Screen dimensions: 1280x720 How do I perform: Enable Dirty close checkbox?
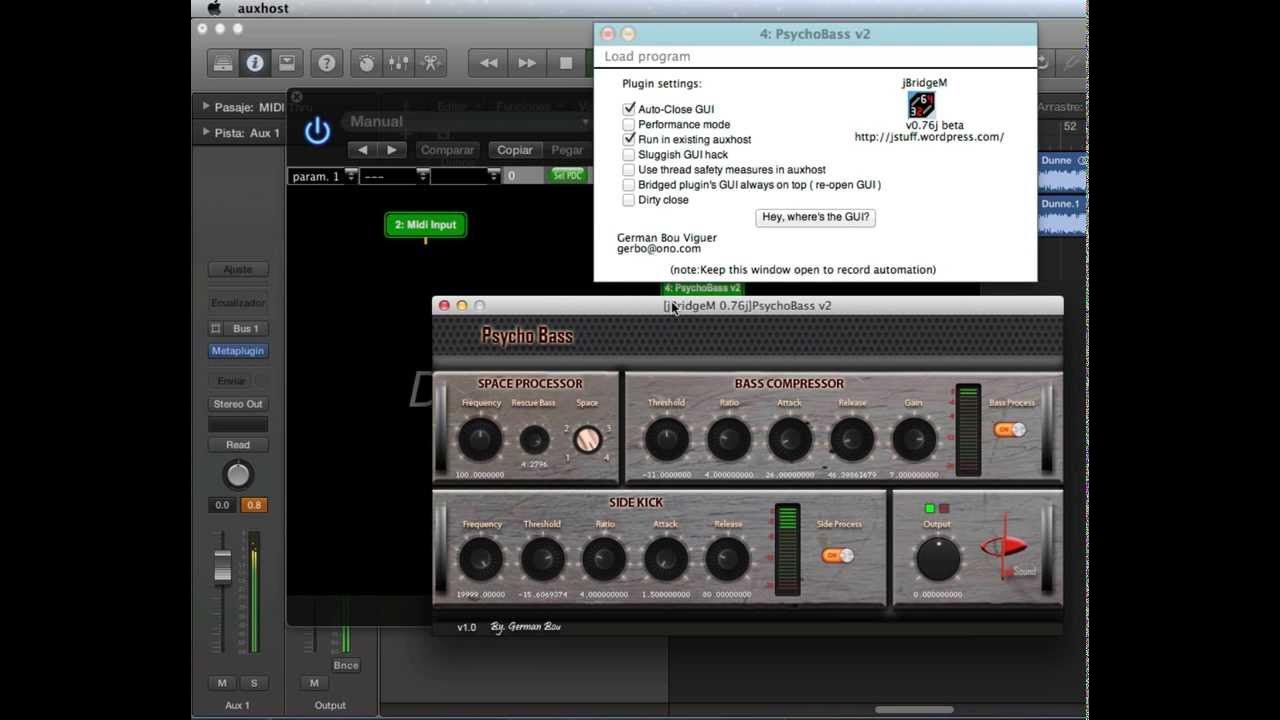(629, 199)
